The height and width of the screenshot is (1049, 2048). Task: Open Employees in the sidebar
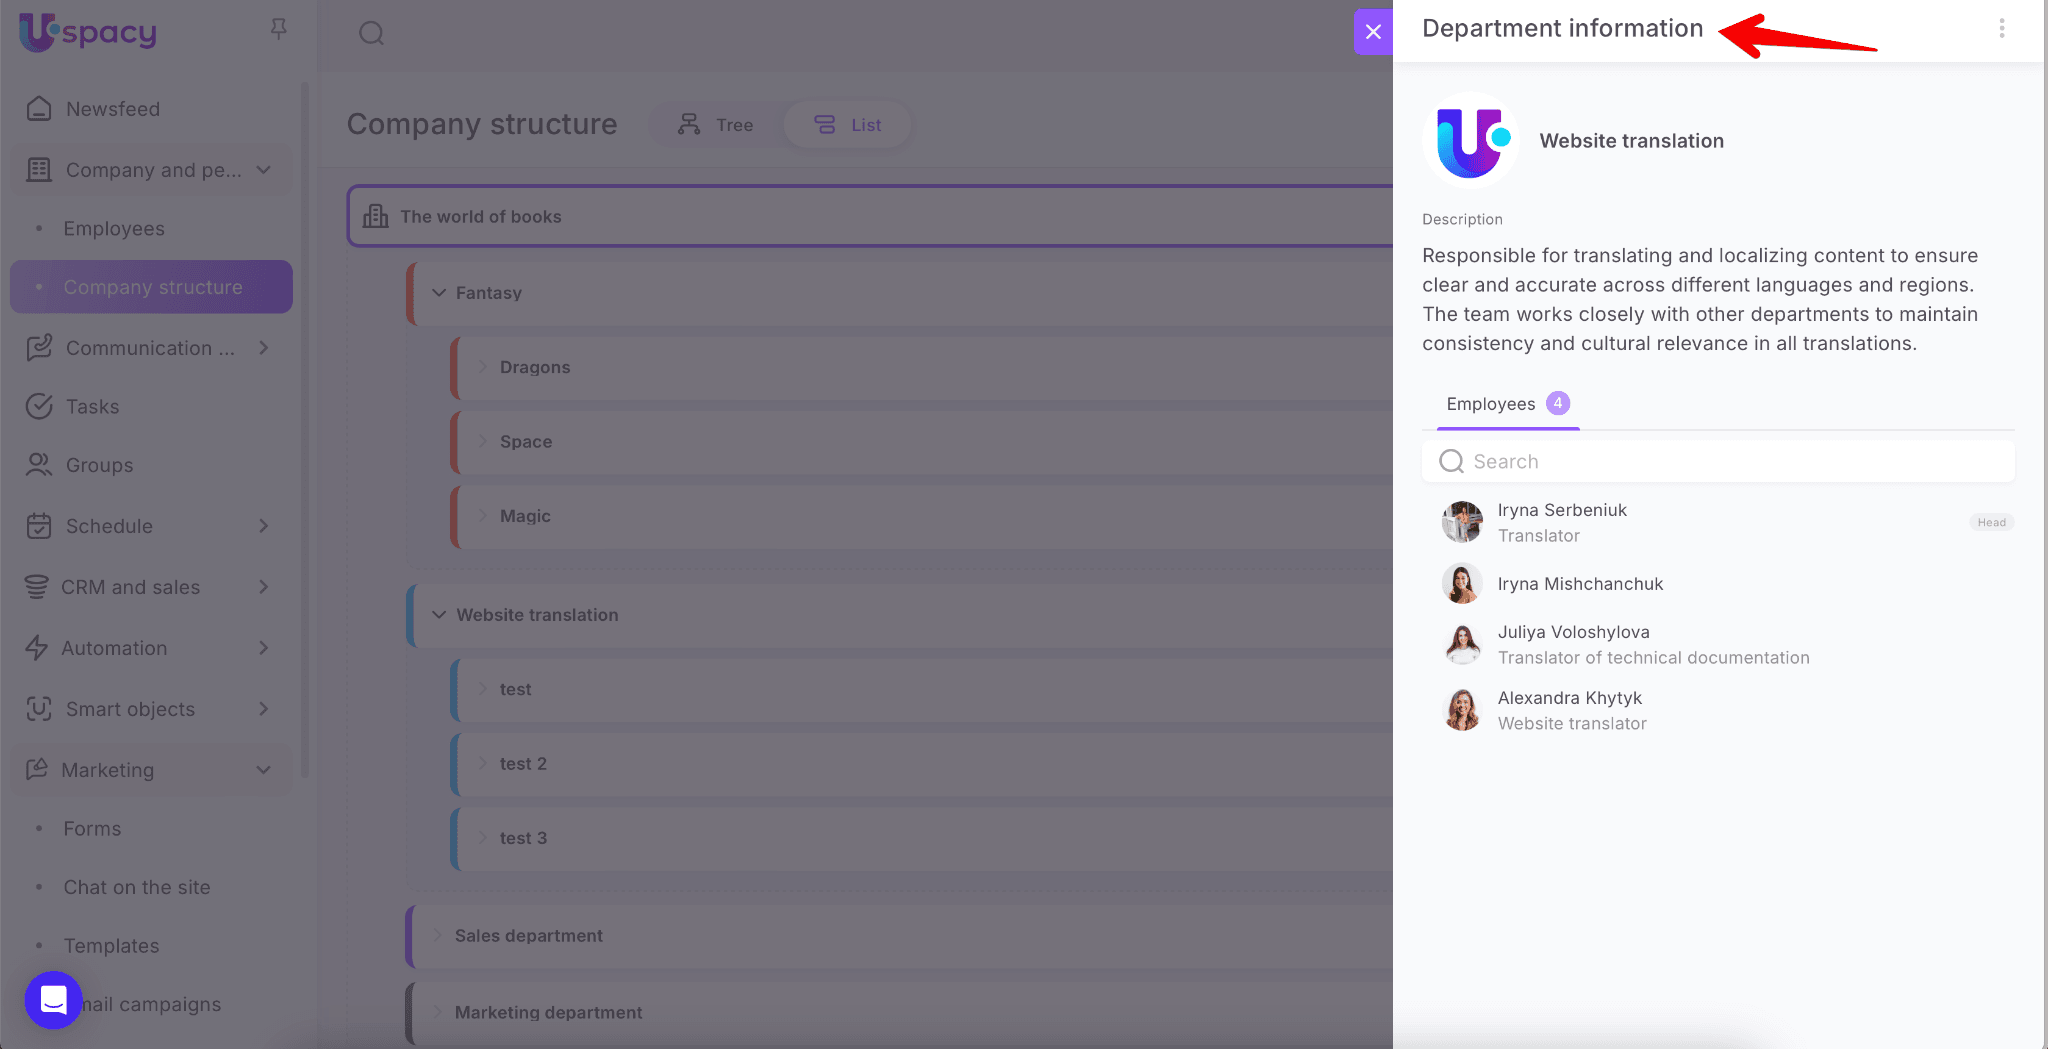[x=114, y=229]
